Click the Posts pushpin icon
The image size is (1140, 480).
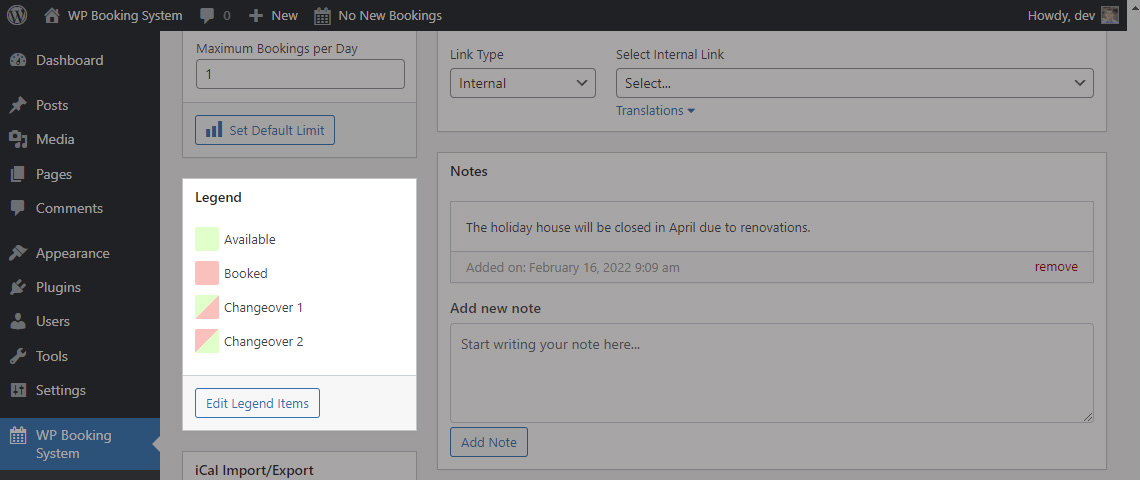point(18,105)
